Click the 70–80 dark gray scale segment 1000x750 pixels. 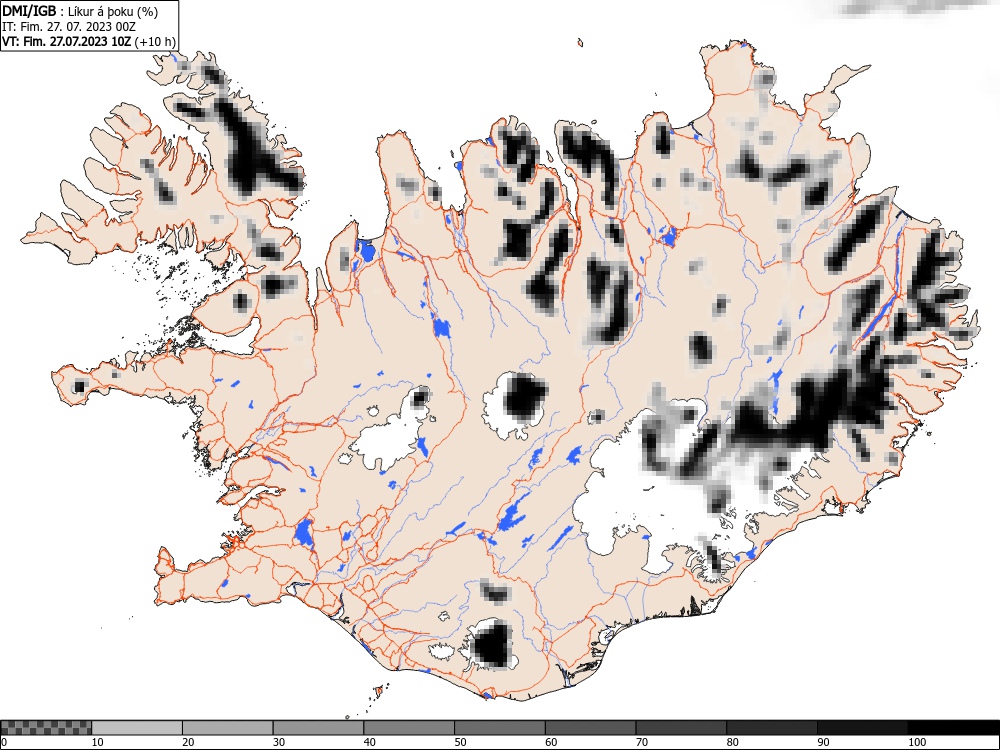(680, 728)
